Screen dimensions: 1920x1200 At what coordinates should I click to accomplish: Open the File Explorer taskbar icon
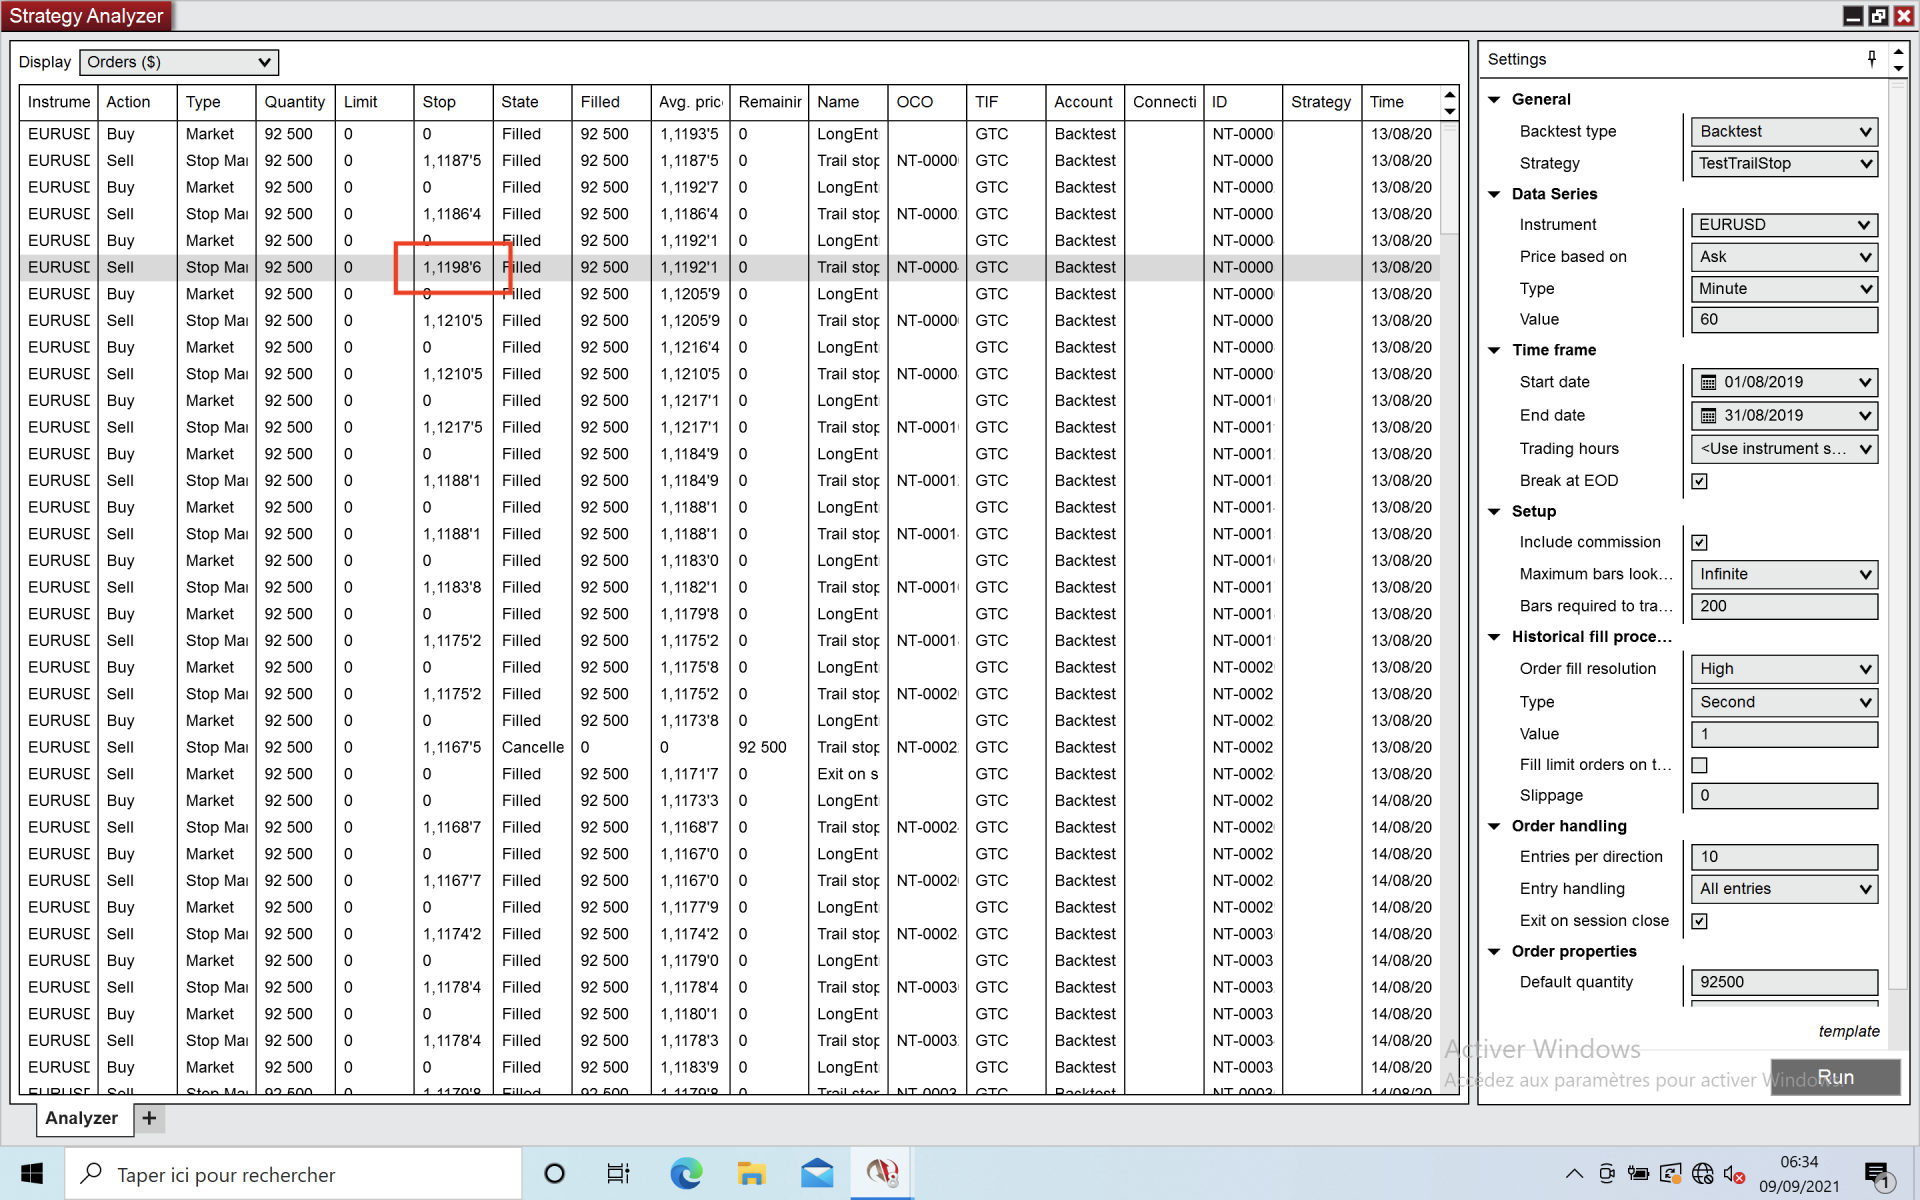click(x=751, y=1173)
